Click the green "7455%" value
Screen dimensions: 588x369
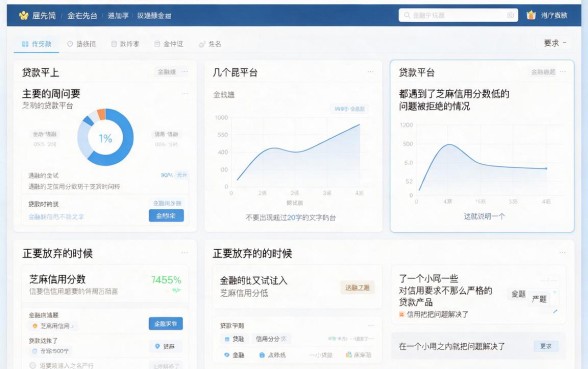(166, 280)
